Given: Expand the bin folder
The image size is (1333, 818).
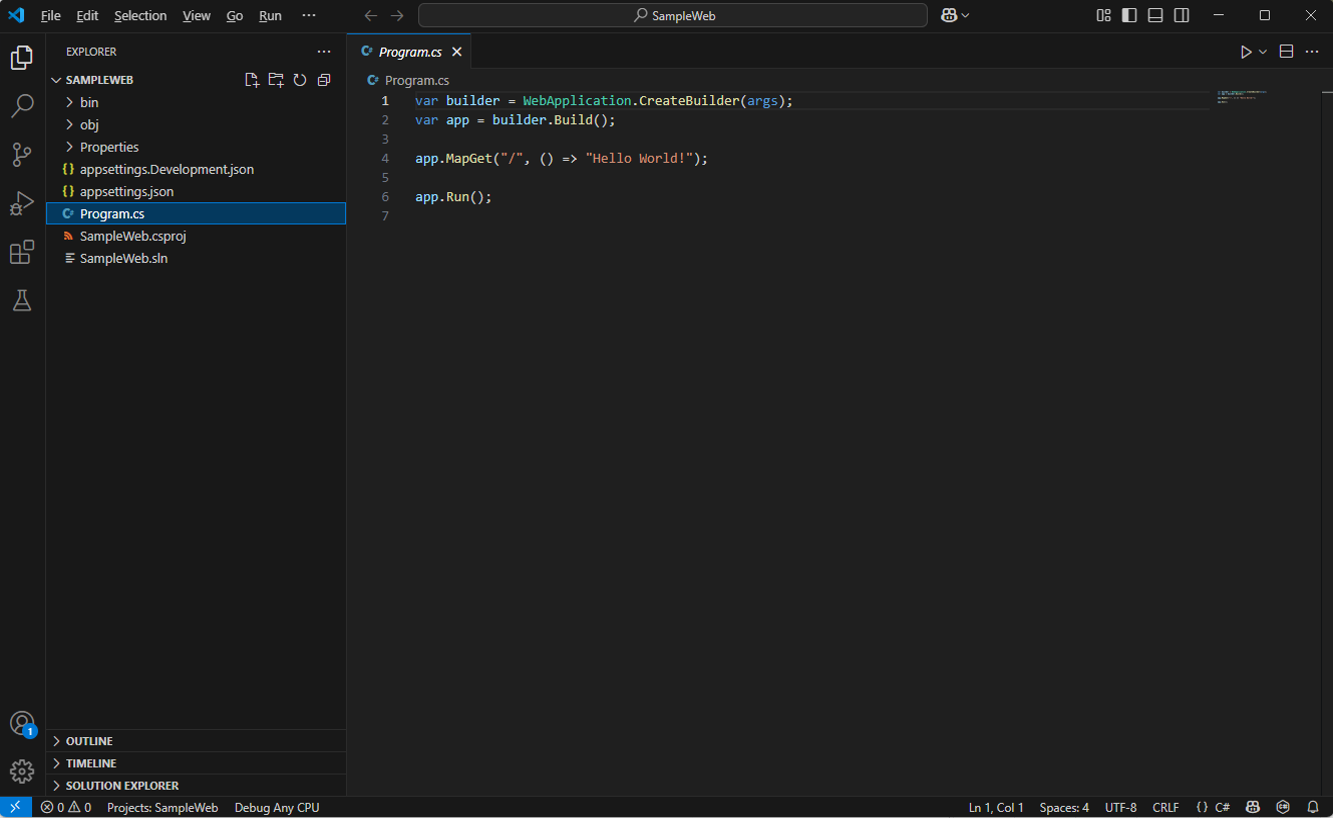Looking at the screenshot, I should tap(89, 102).
